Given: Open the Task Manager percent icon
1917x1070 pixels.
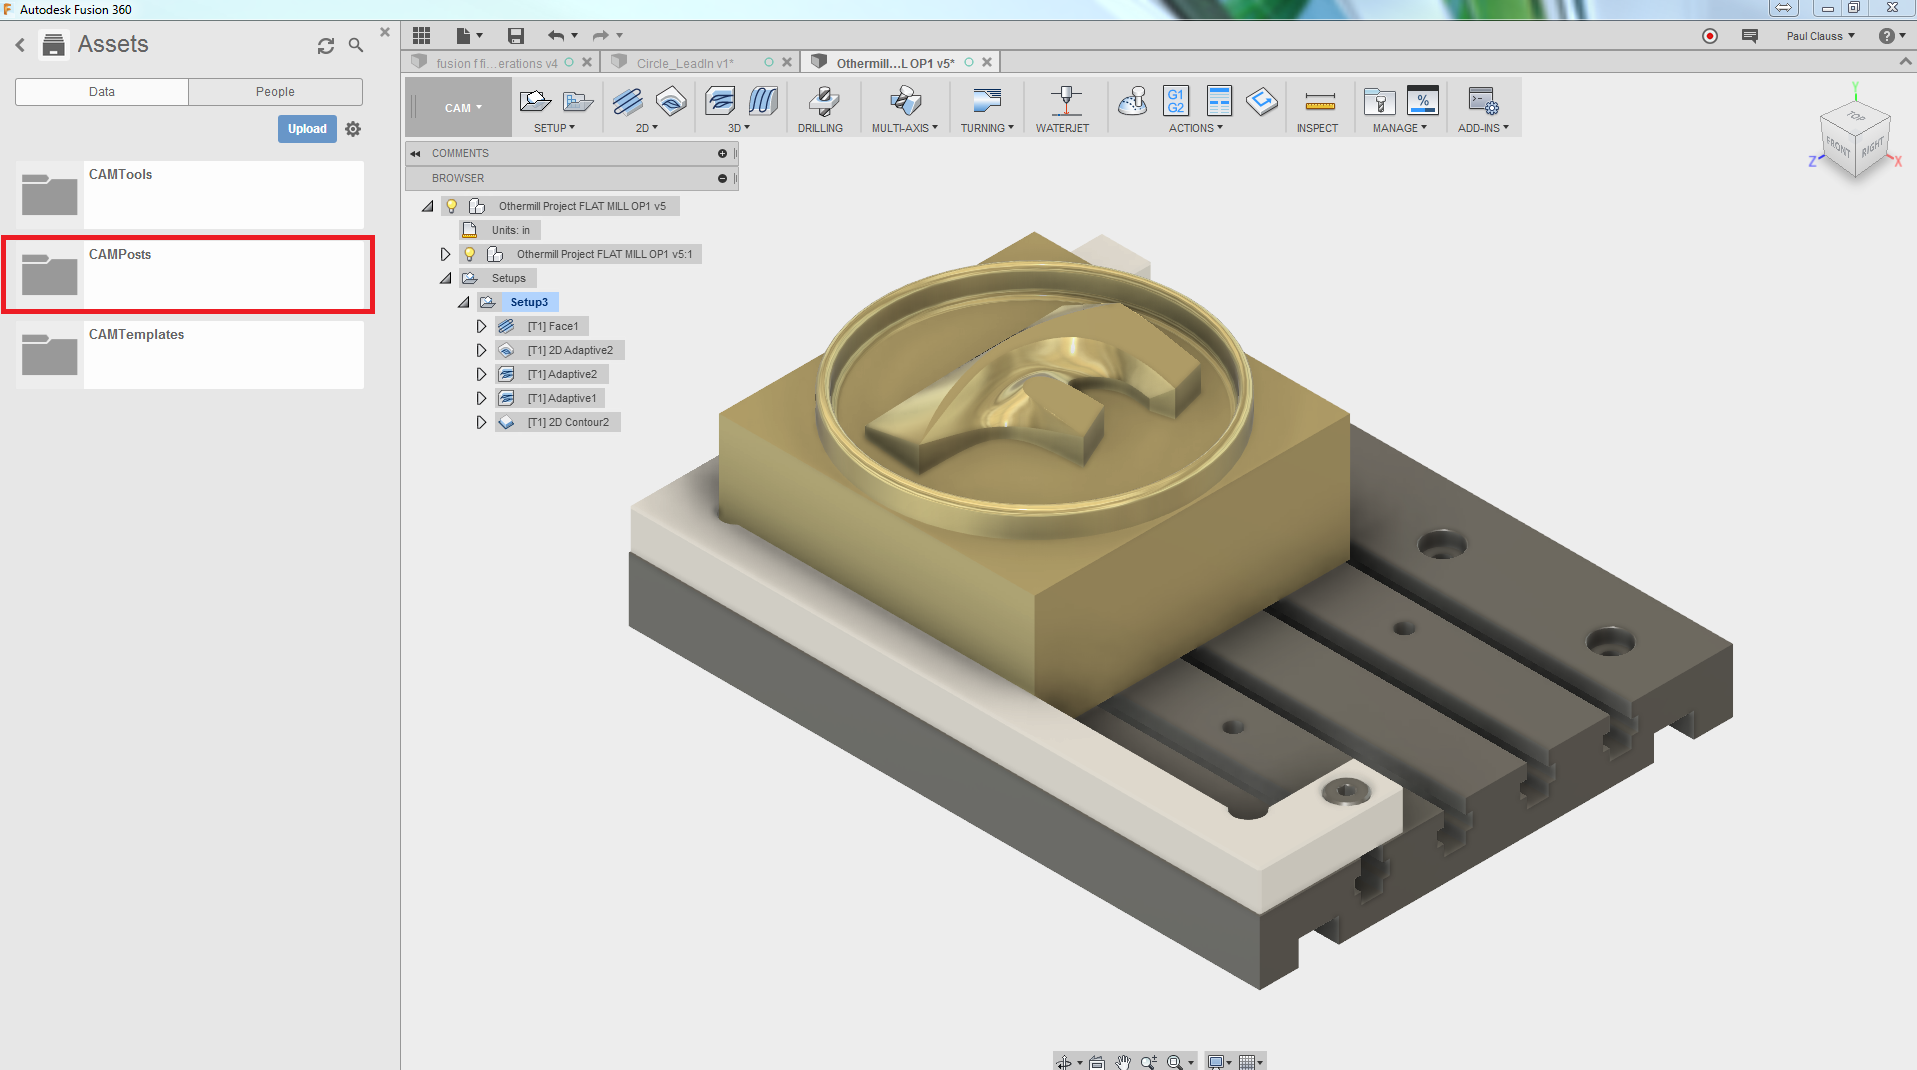Looking at the screenshot, I should tap(1422, 101).
